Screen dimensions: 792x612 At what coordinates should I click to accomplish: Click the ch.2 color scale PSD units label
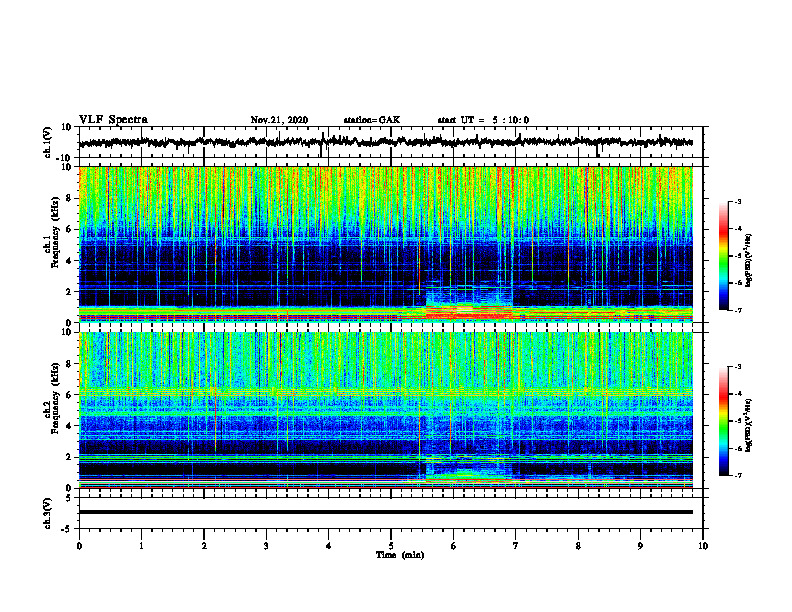(x=749, y=425)
